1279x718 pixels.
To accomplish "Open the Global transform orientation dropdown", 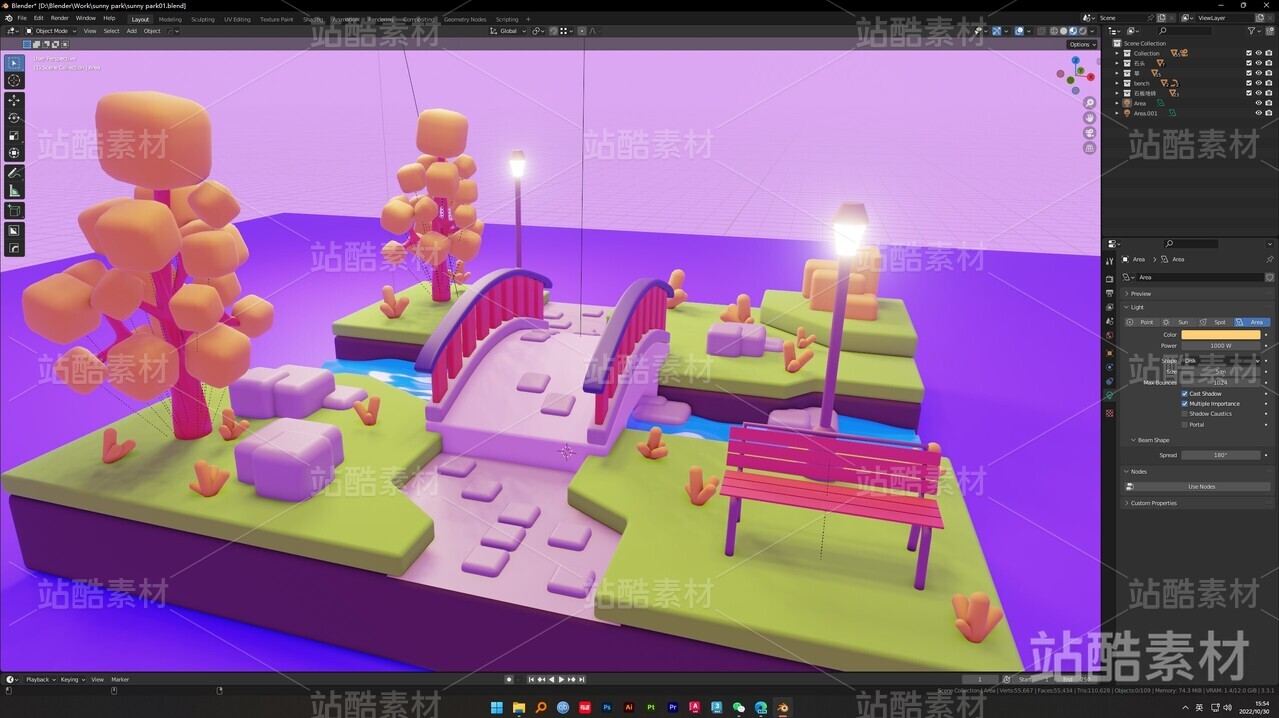I will pos(510,31).
